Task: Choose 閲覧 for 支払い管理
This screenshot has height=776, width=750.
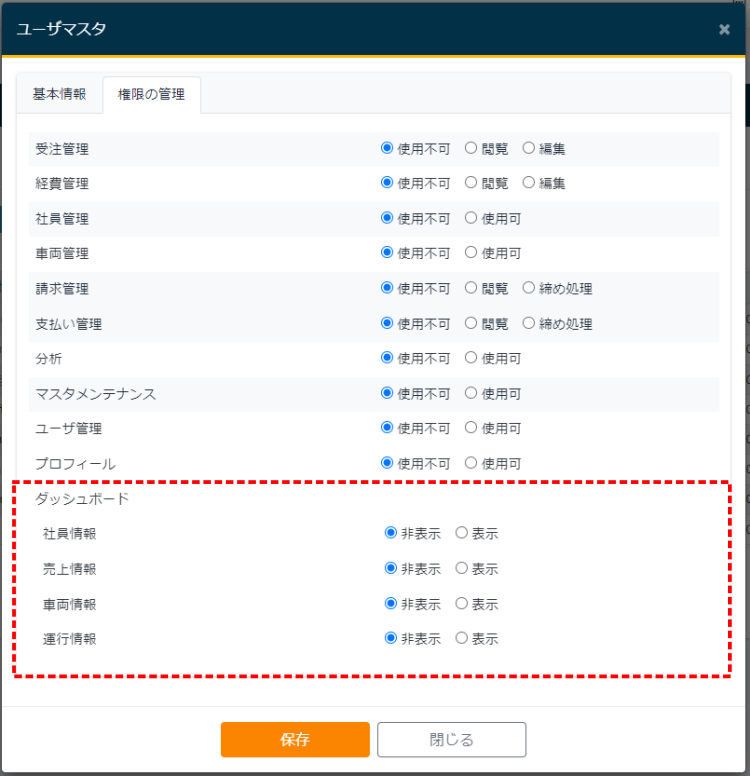Action: [471, 324]
